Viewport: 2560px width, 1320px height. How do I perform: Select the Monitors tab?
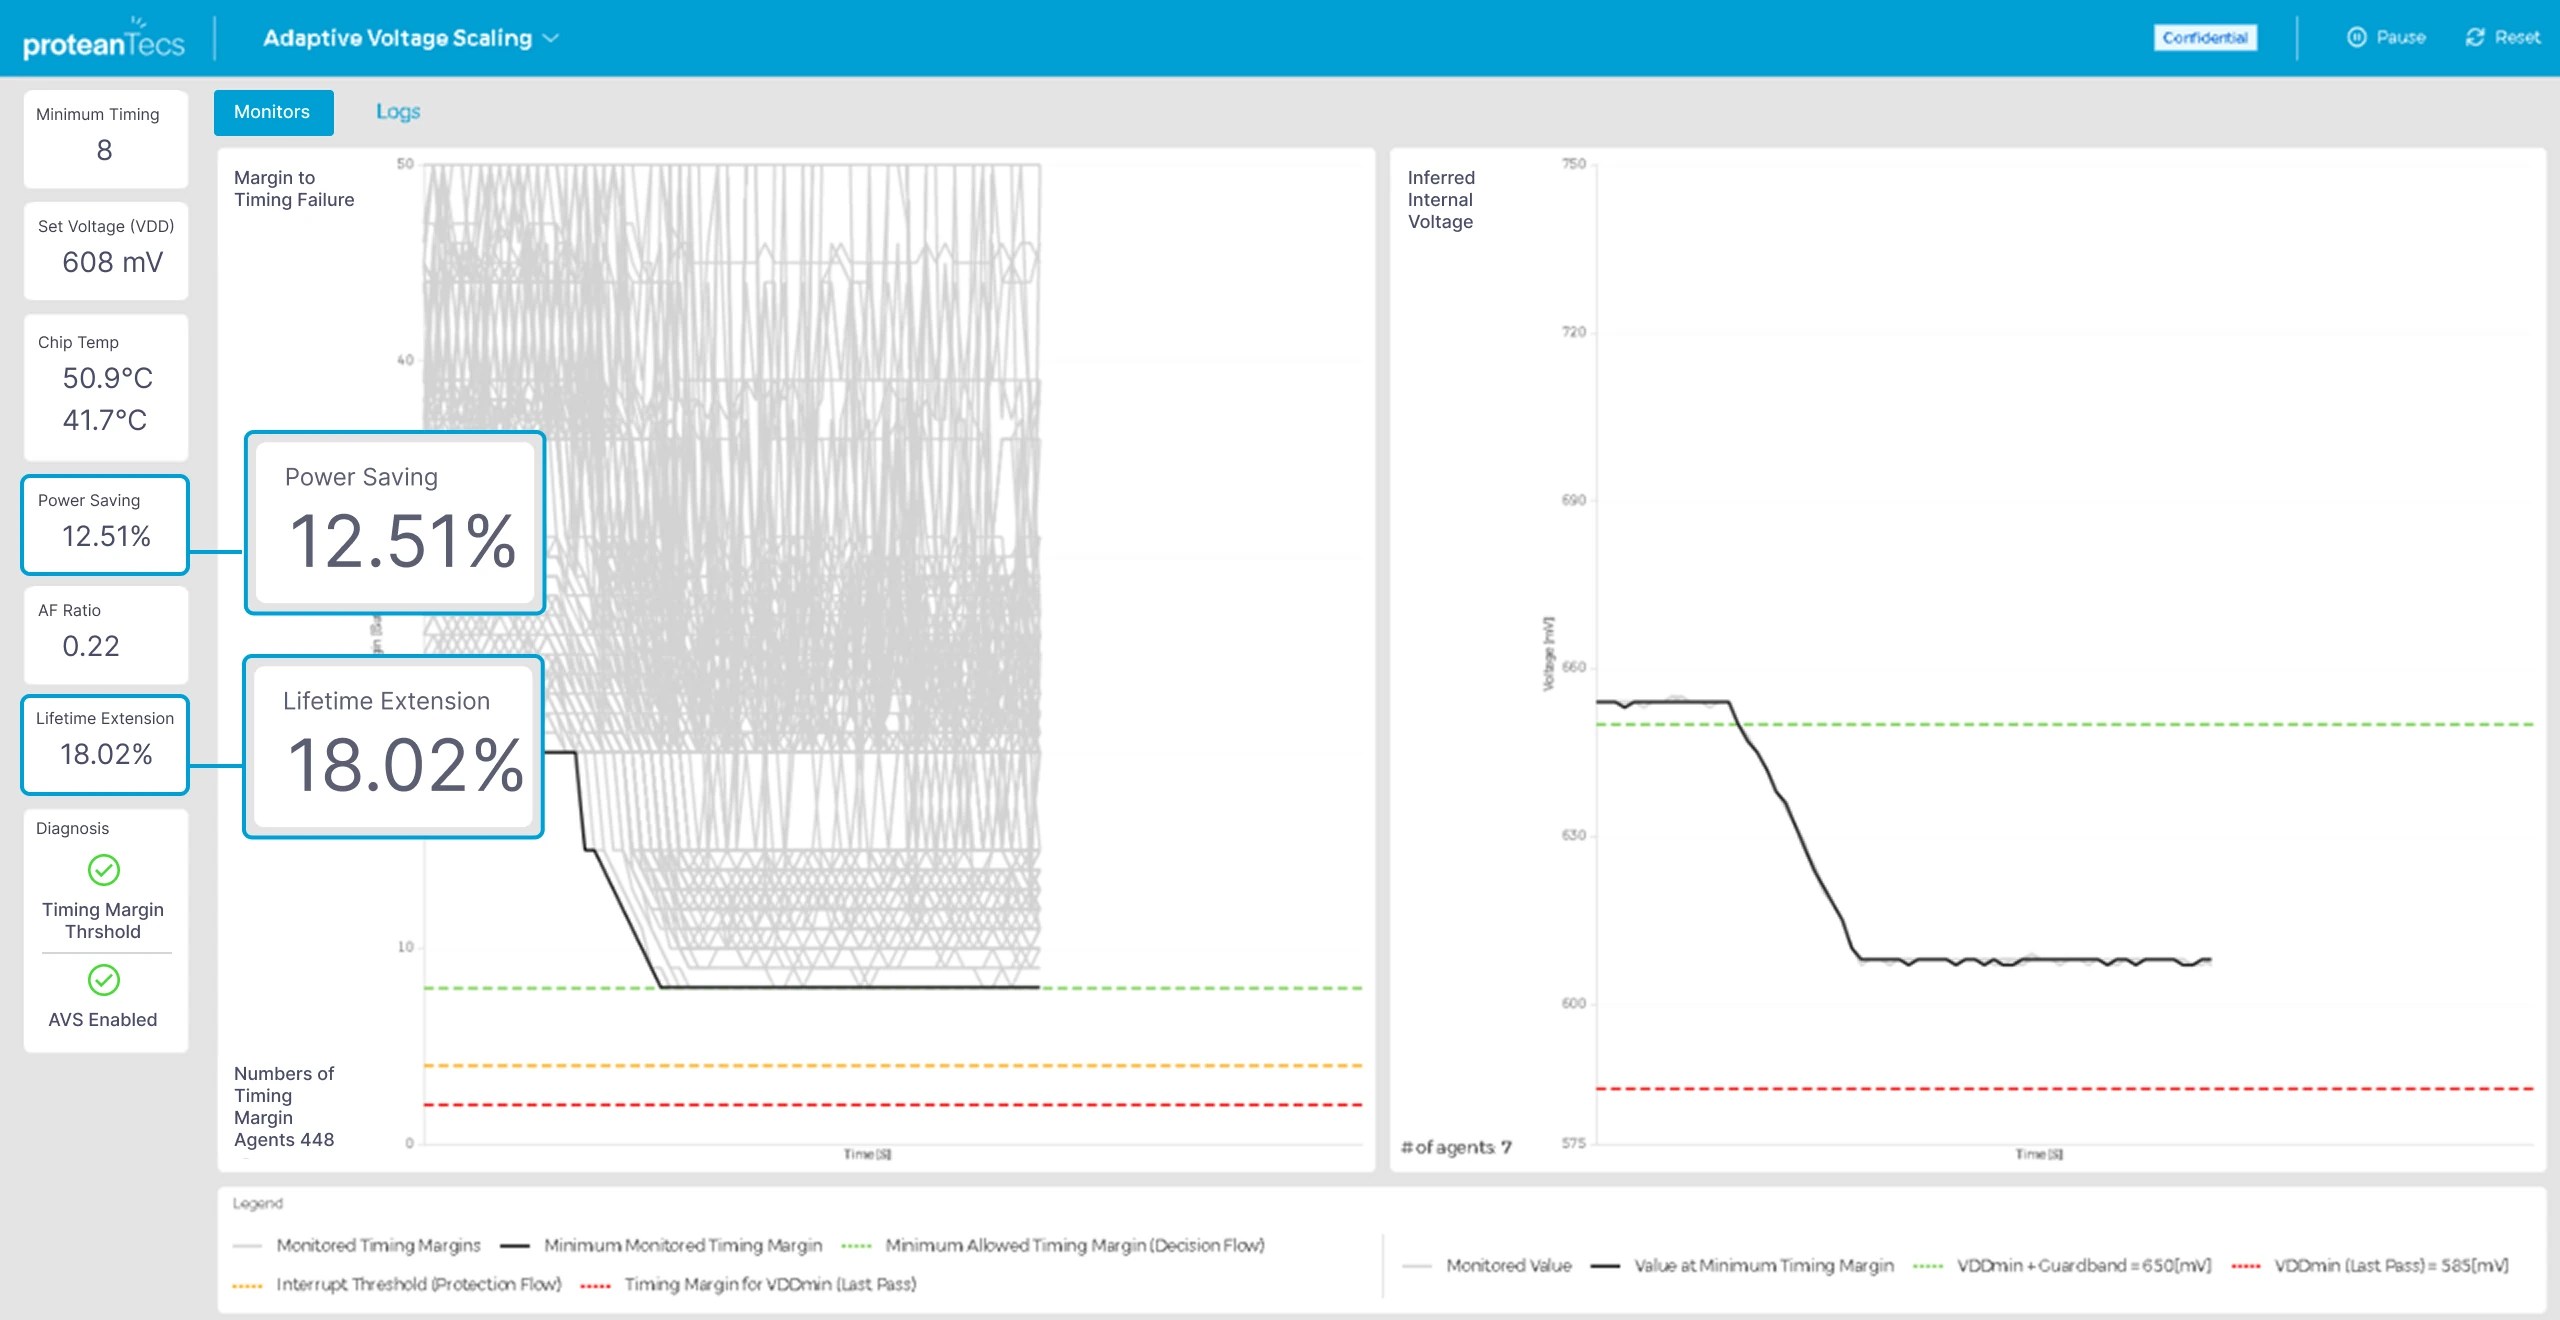pos(272,112)
